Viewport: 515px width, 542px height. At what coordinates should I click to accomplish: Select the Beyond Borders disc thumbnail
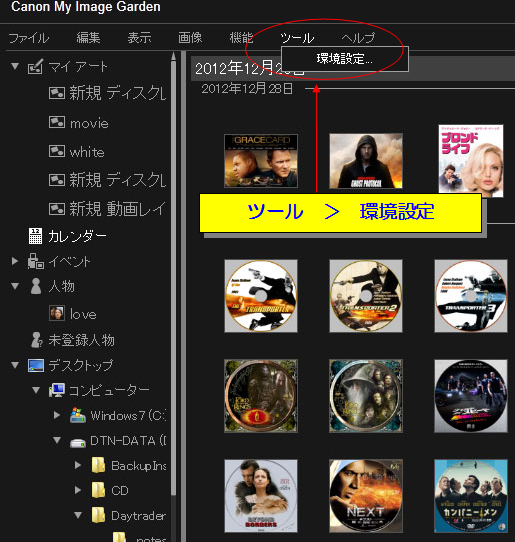pyautogui.click(x=261, y=496)
